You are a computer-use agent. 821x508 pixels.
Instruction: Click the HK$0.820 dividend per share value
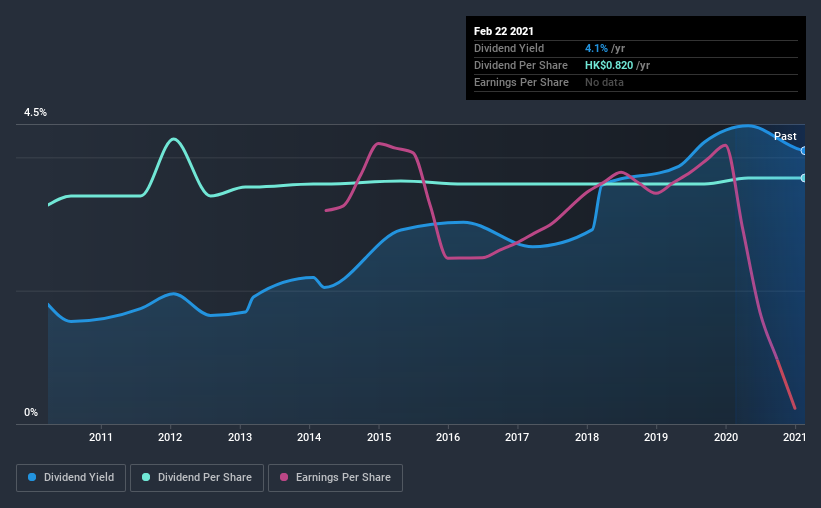[x=609, y=65]
